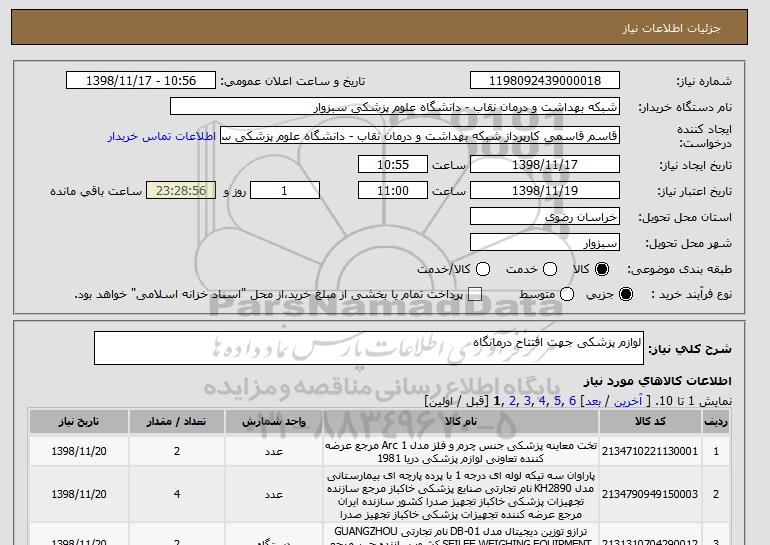Click the general description text area

369,348
